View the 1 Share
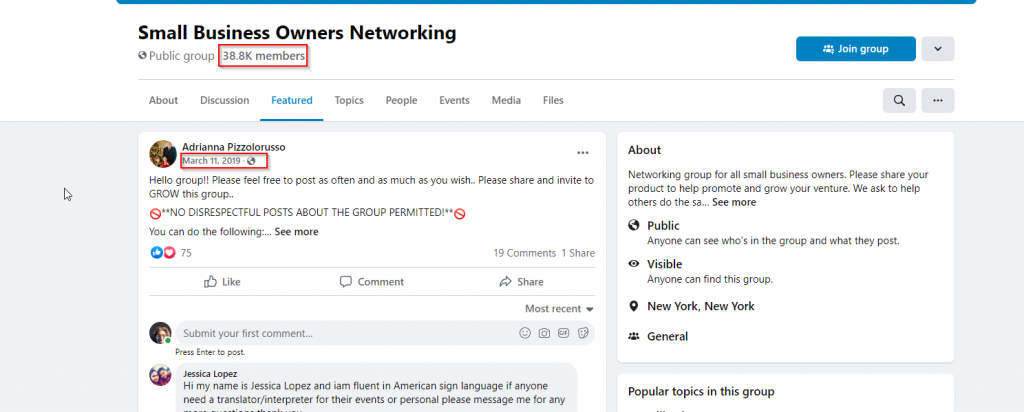This screenshot has width=1024, height=412. [579, 253]
